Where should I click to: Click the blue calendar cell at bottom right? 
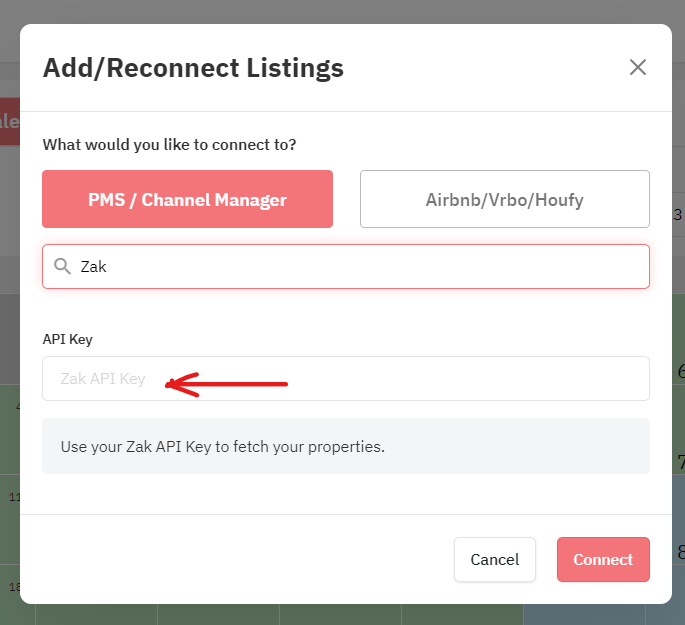(584, 615)
